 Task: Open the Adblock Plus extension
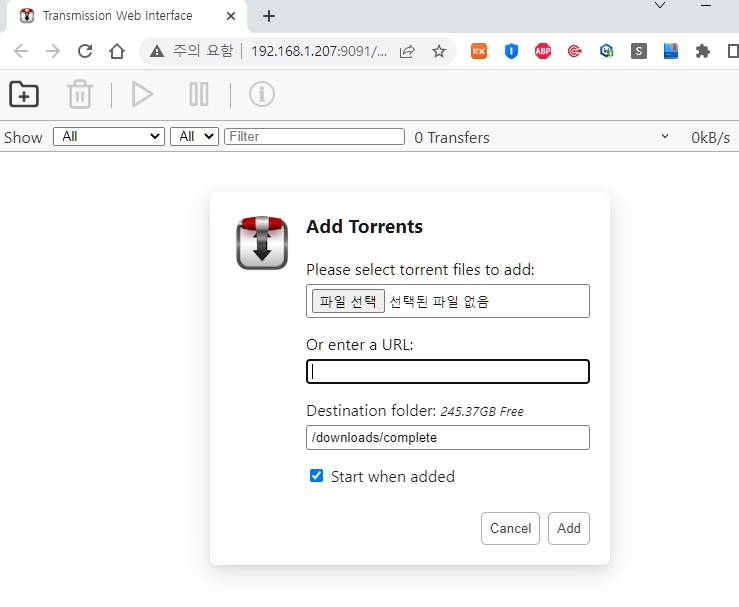[x=543, y=51]
